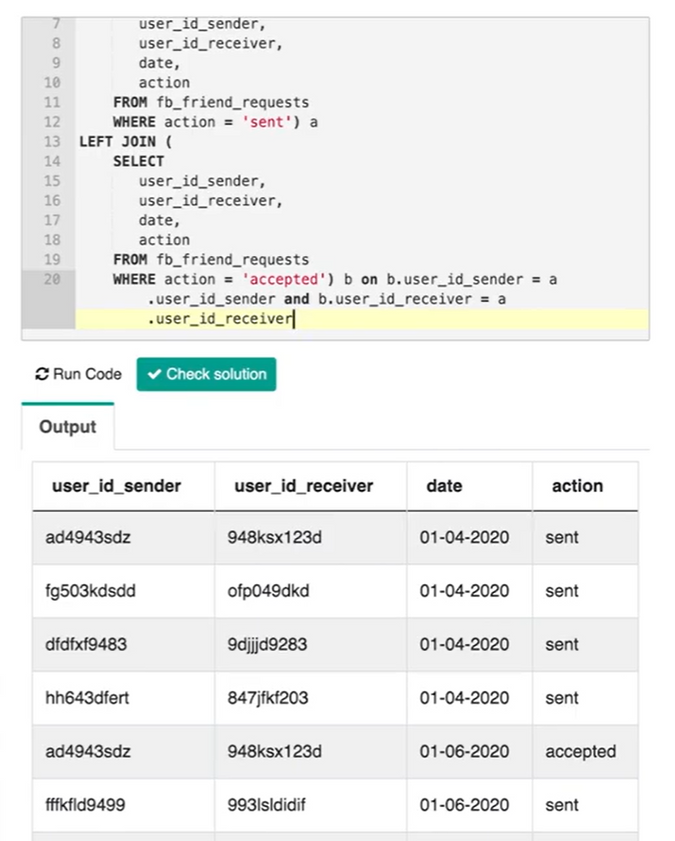Image resolution: width=675 pixels, height=841 pixels.
Task: Place cursor at end of .user_id_receiver line
Action: pos(294,319)
